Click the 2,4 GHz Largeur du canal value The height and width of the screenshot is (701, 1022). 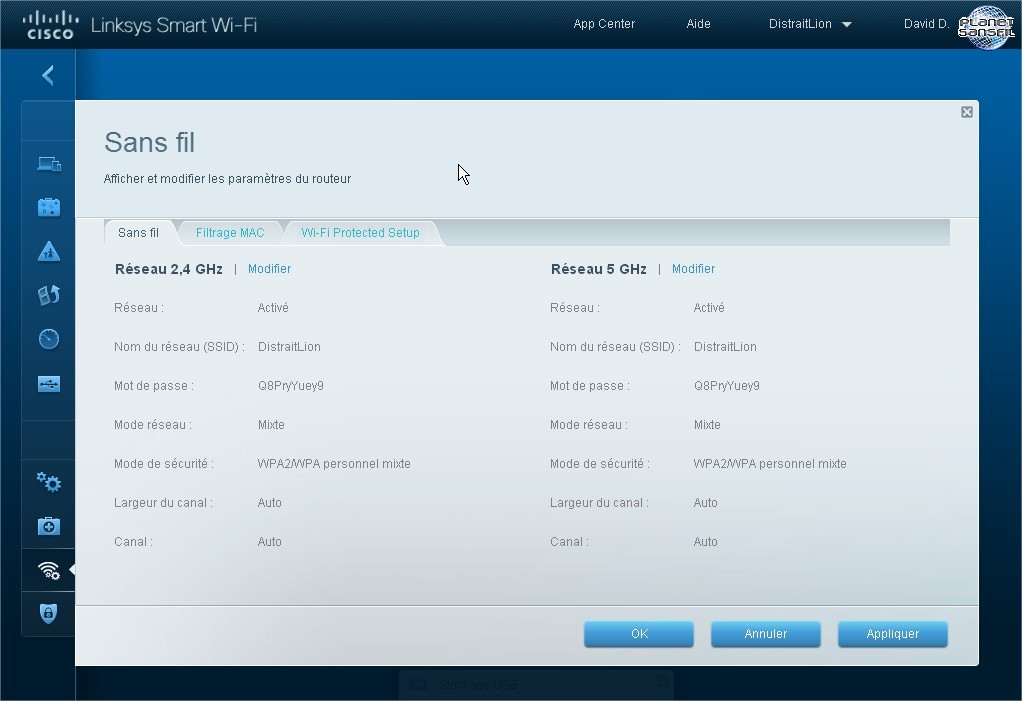[270, 503]
